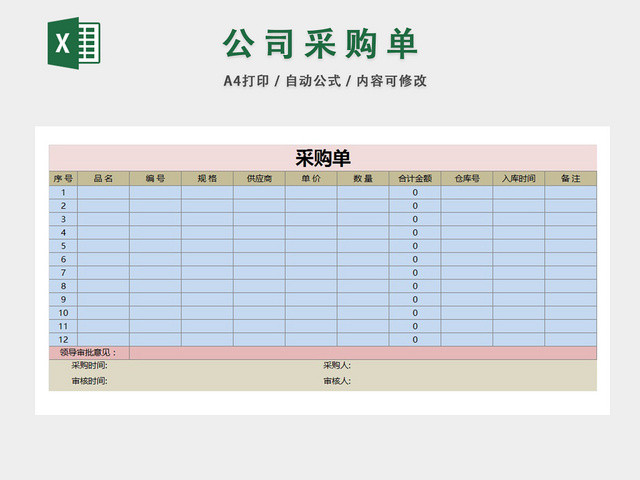Select the 数量 header cell
The height and width of the screenshot is (480, 640).
point(363,178)
